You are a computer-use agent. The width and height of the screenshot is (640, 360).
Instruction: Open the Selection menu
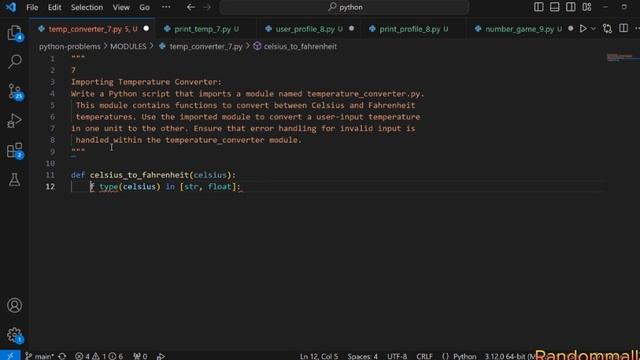coord(87,7)
